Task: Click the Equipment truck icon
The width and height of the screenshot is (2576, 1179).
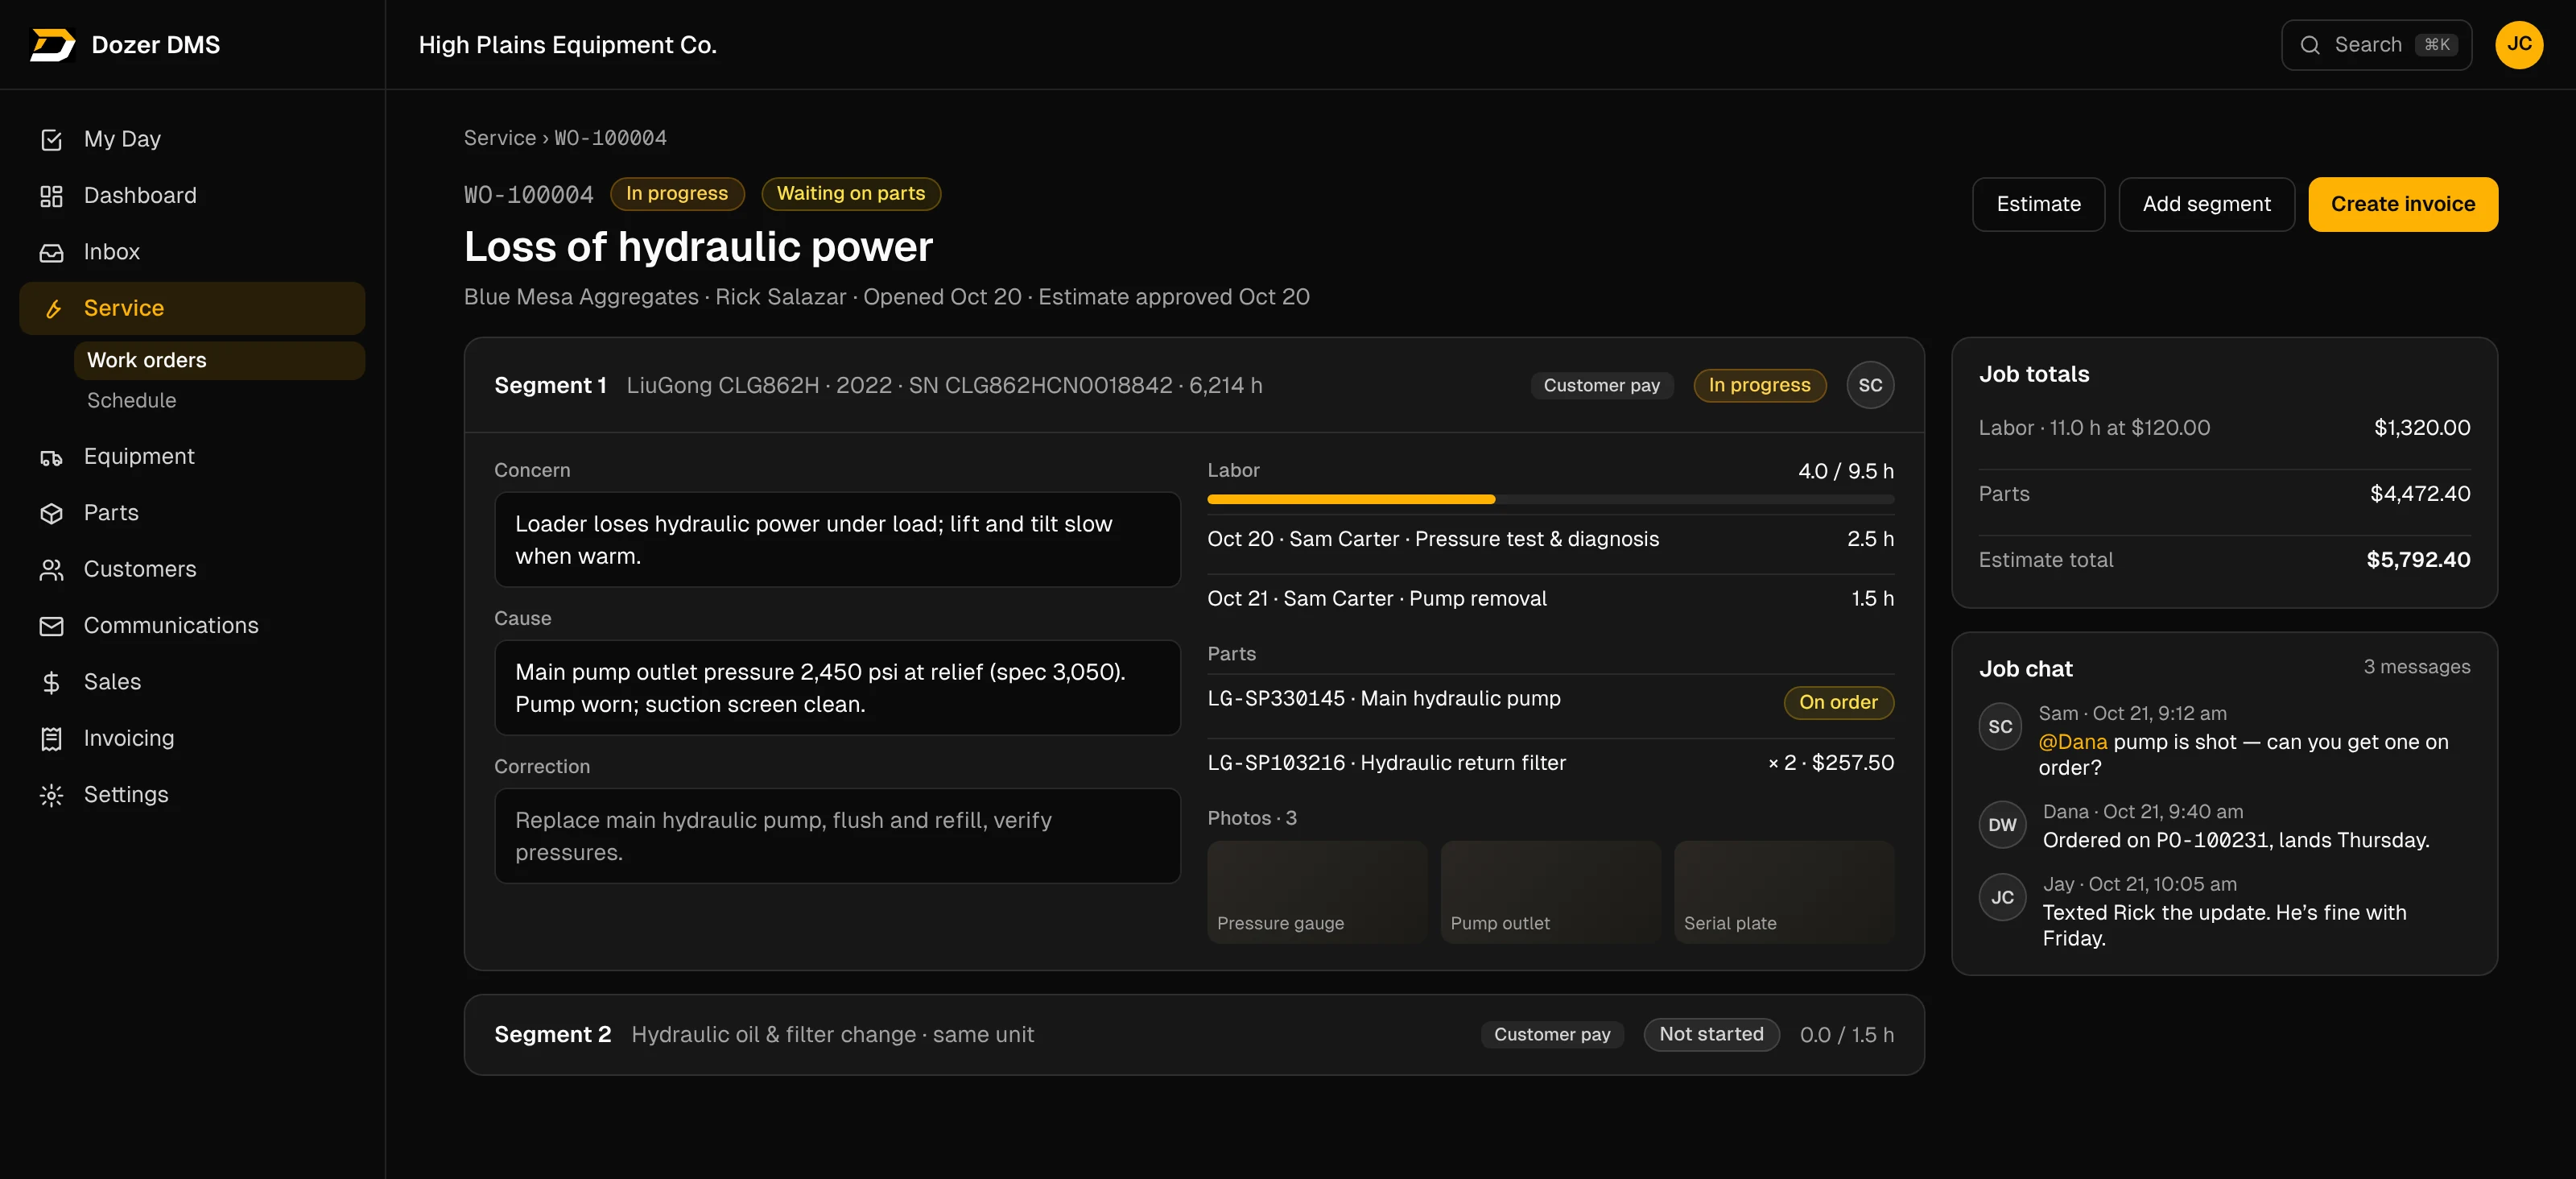Action: (51, 457)
